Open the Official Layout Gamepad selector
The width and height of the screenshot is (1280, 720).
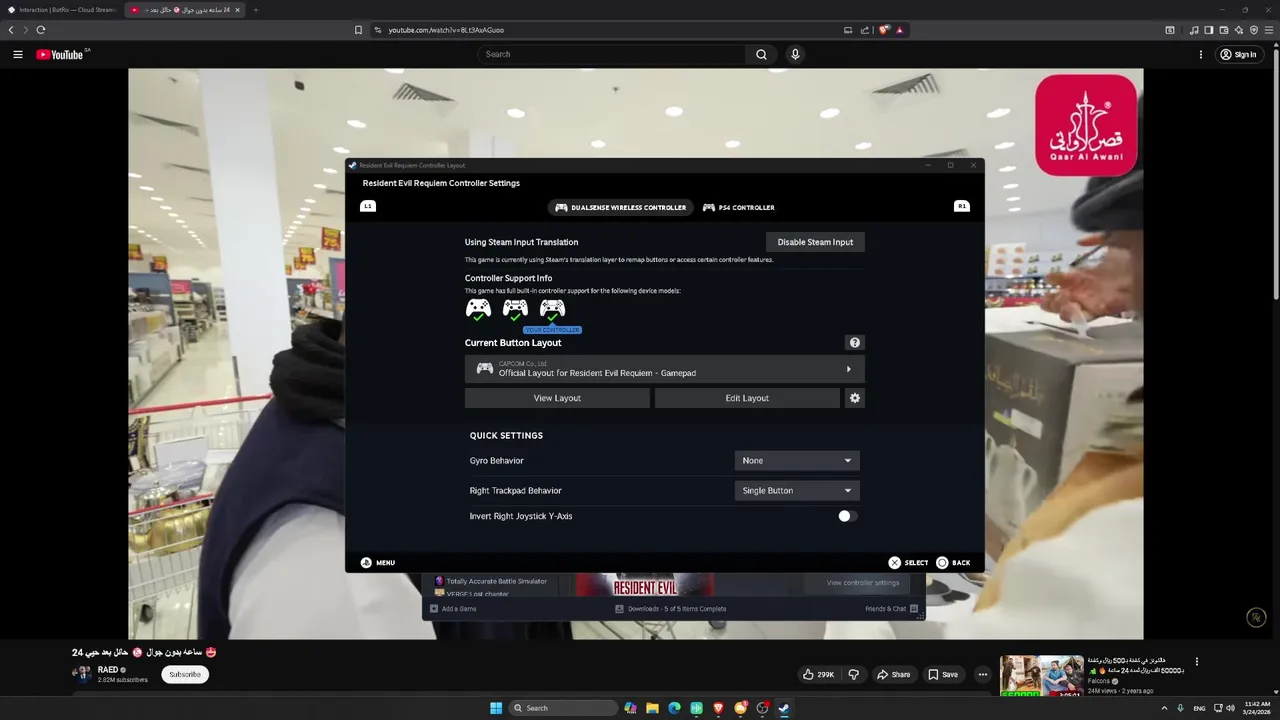tap(665, 369)
